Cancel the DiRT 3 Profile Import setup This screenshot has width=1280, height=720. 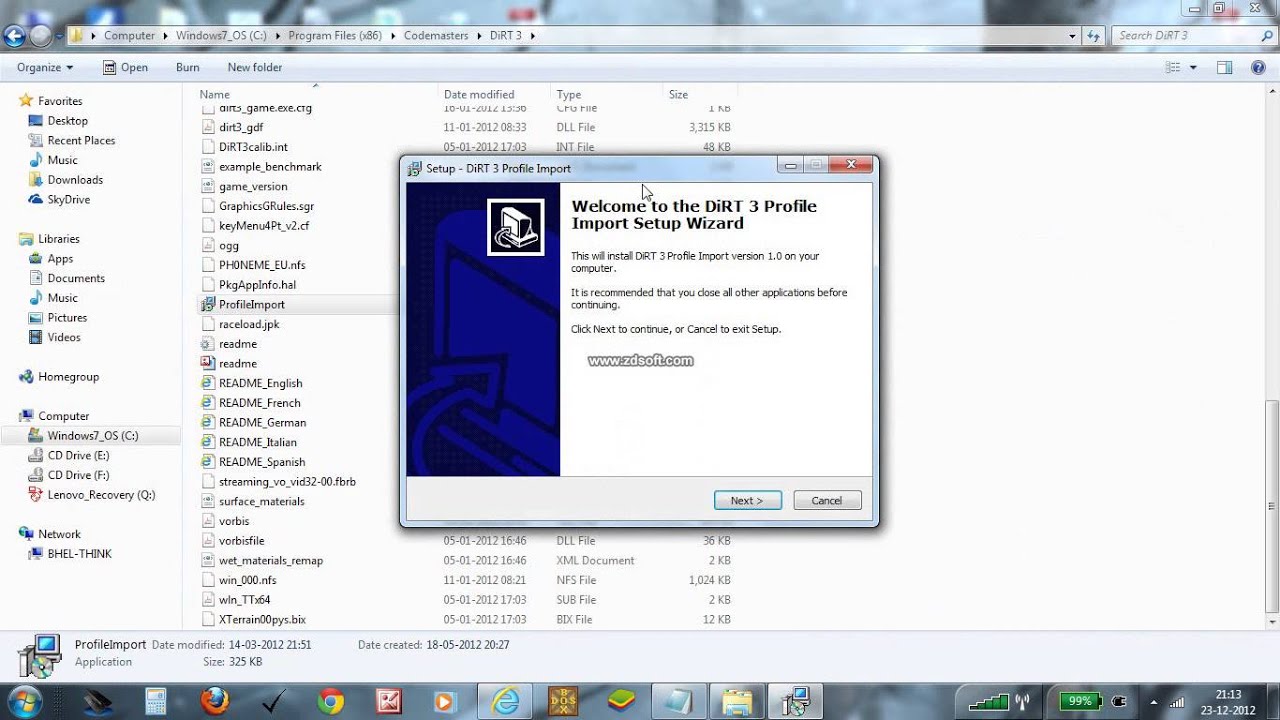827,500
